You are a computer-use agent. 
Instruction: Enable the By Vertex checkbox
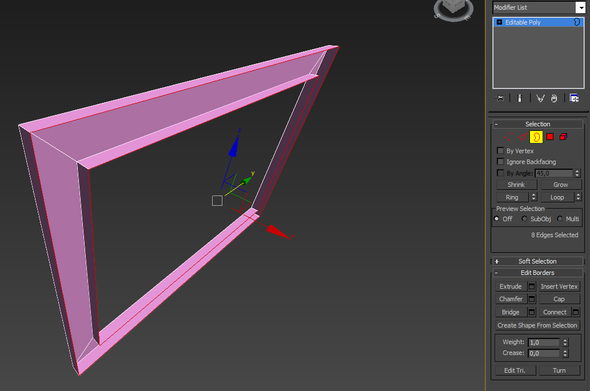[x=500, y=151]
